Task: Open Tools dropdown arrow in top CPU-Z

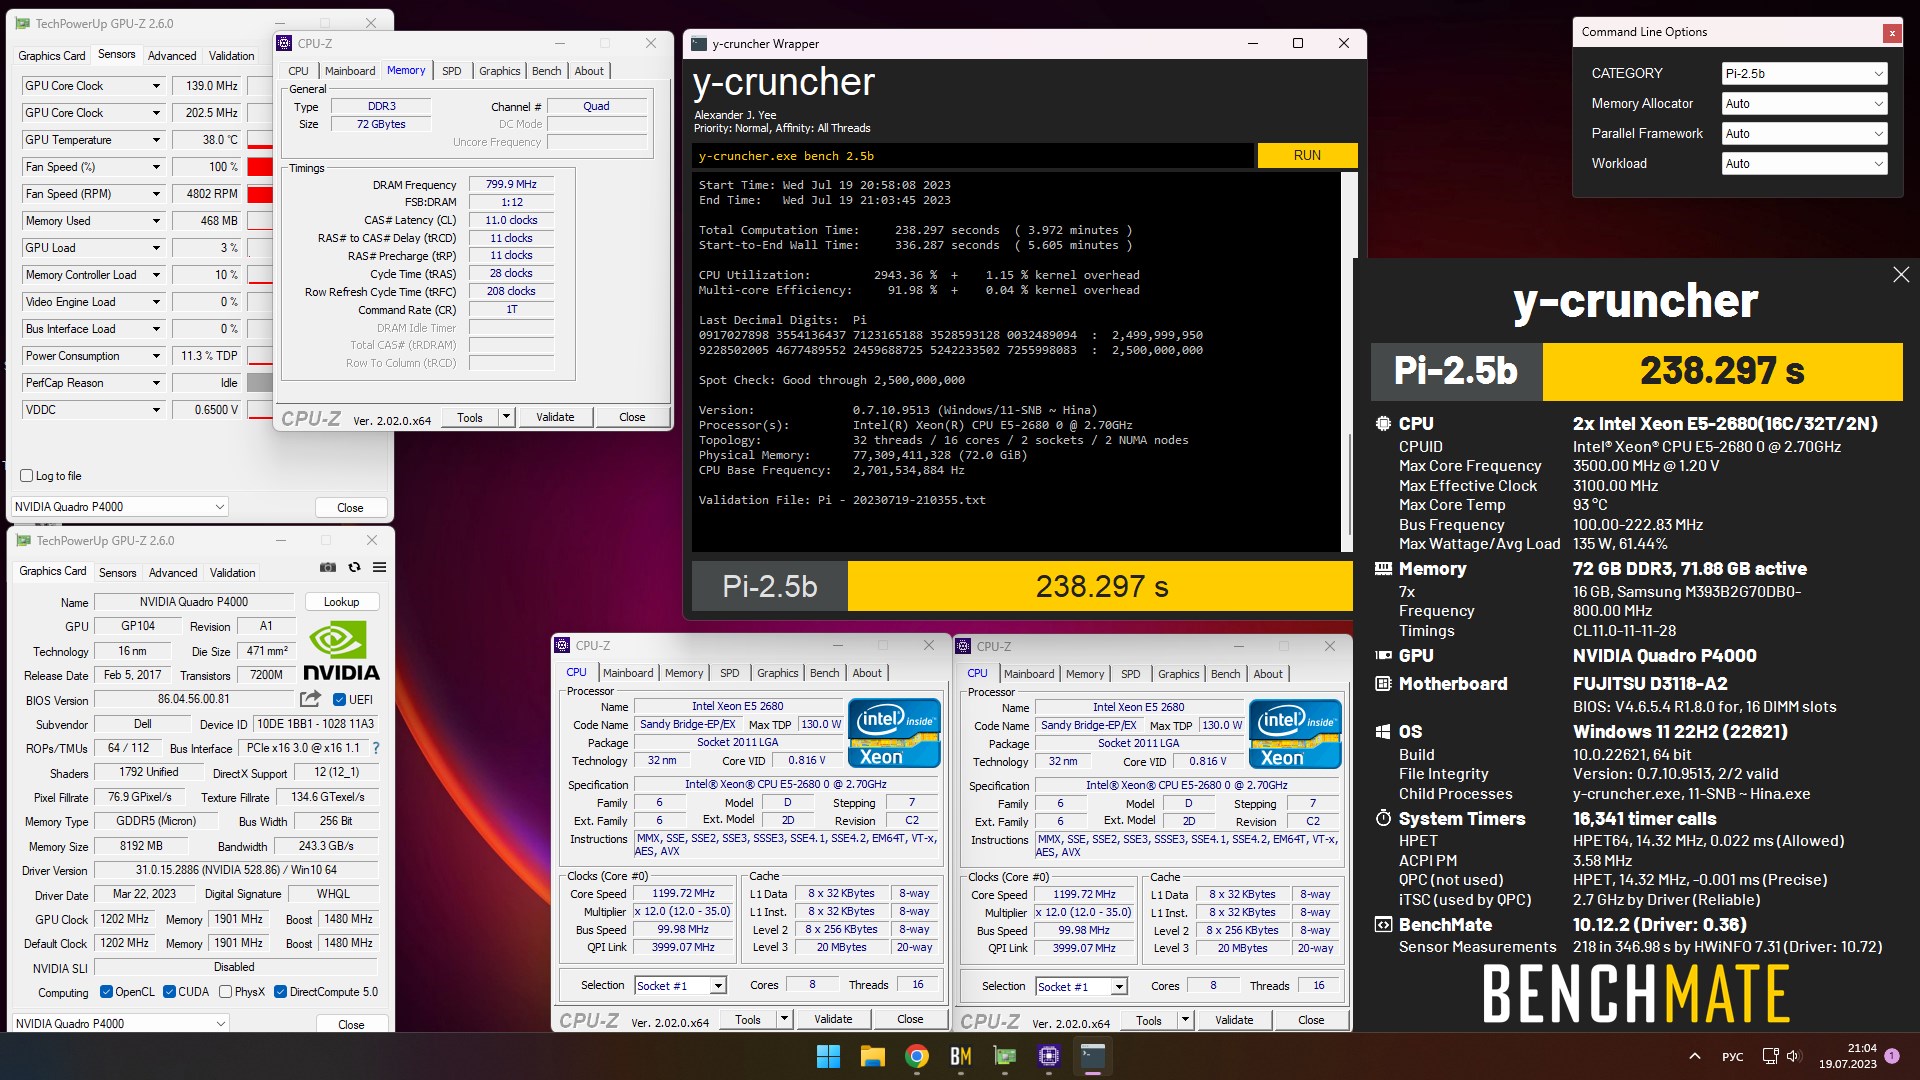Action: pos(506,417)
